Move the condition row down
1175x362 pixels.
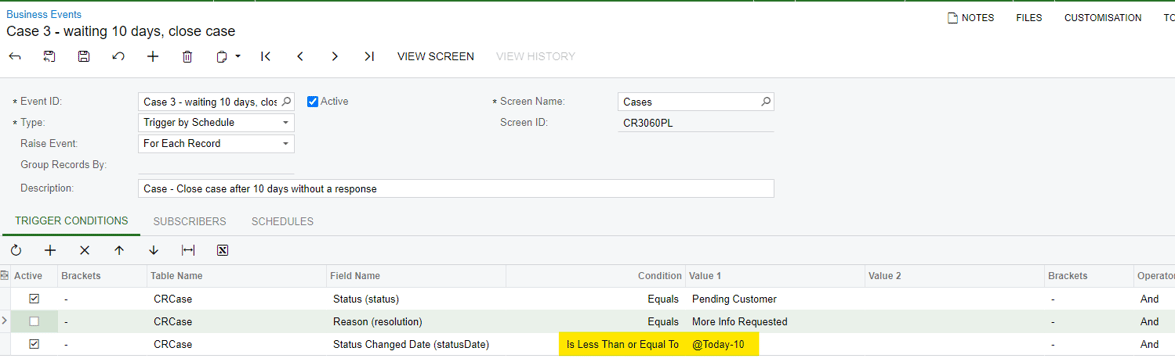(x=154, y=250)
